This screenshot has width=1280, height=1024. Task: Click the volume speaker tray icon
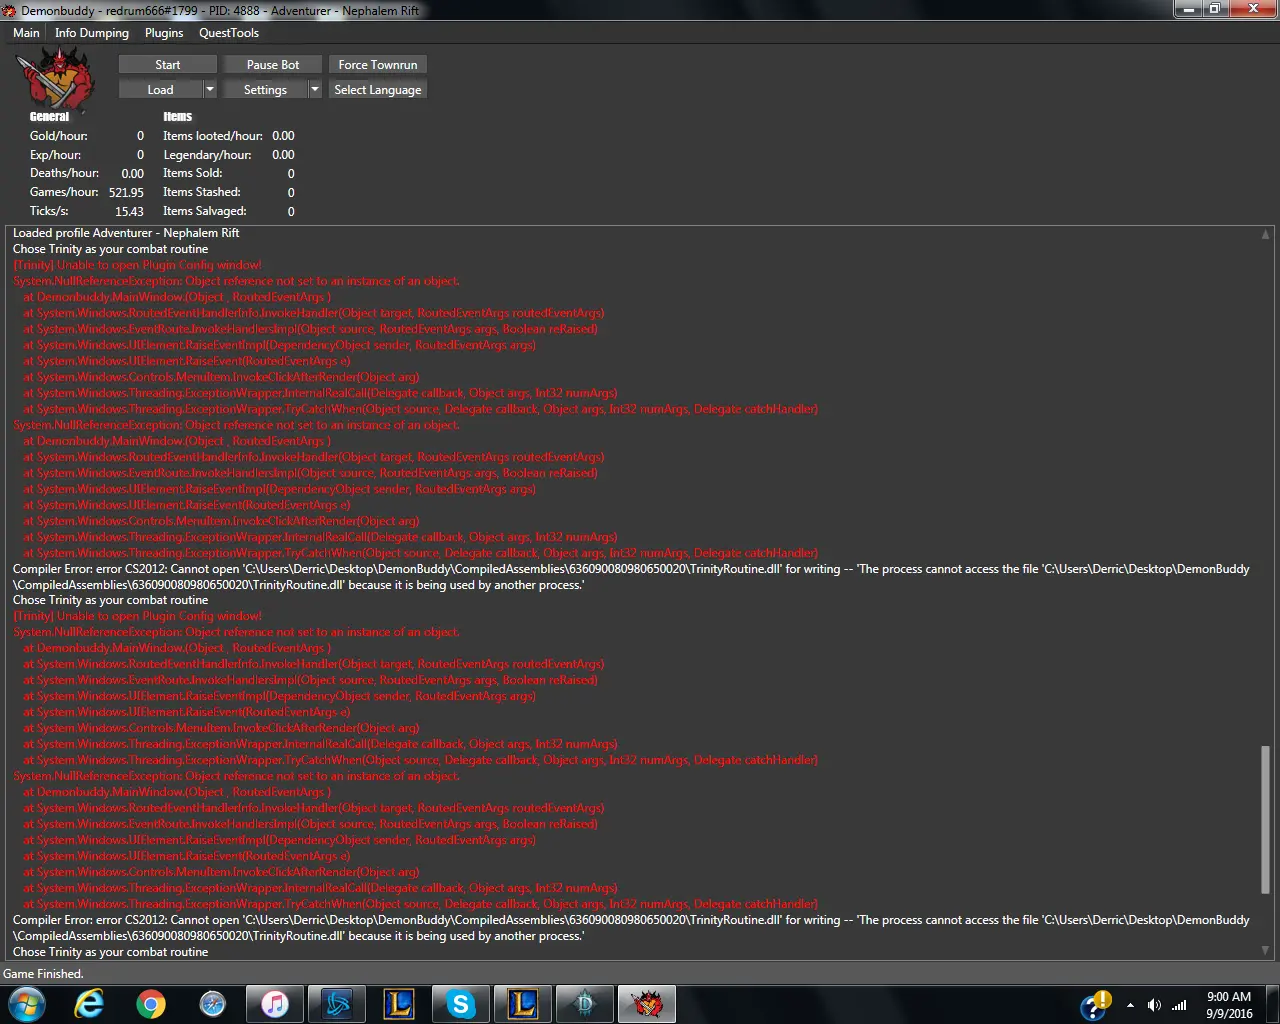[x=1154, y=1005]
